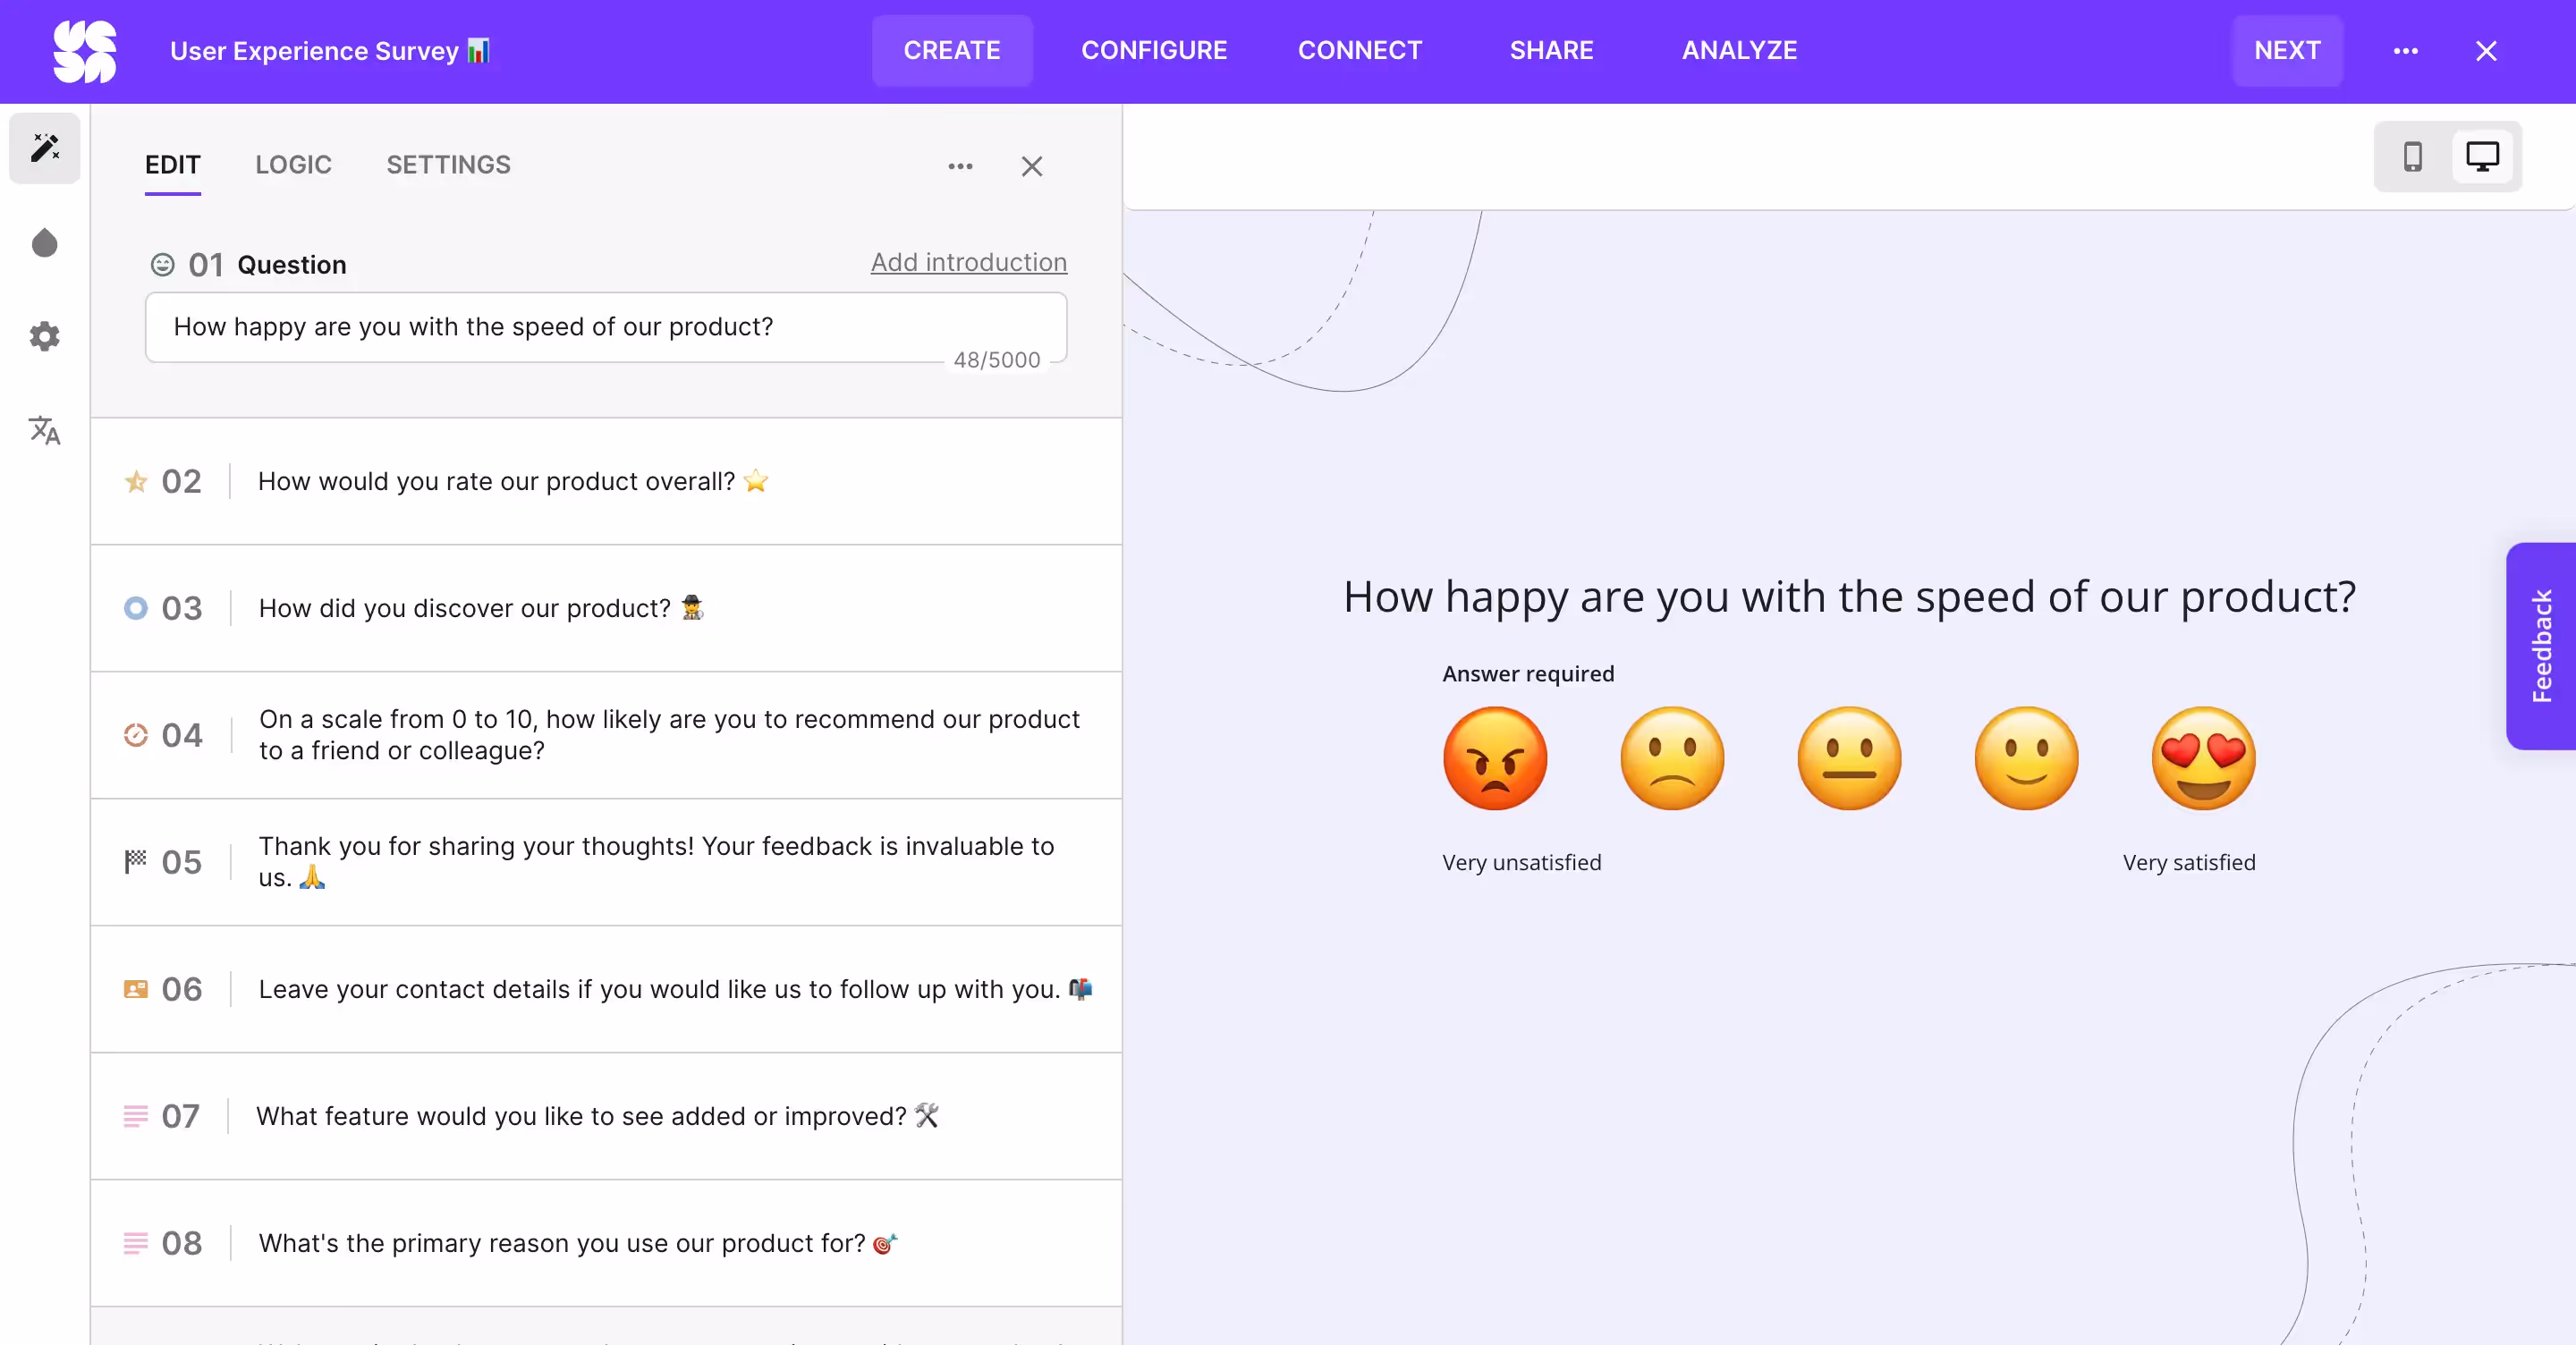Select question 08 primary reason
The image size is (2576, 1345).
pyautogui.click(x=606, y=1243)
